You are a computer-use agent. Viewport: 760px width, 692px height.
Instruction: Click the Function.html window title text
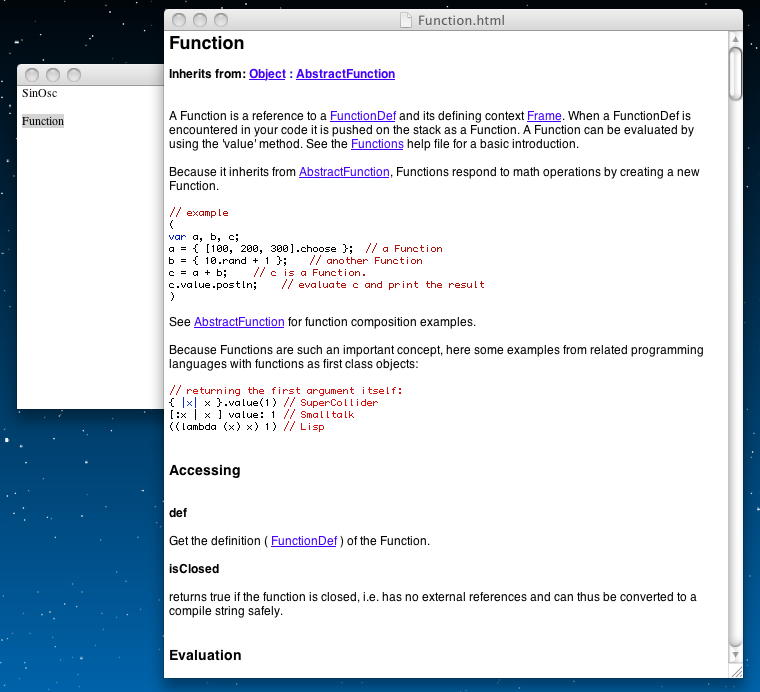click(x=461, y=20)
